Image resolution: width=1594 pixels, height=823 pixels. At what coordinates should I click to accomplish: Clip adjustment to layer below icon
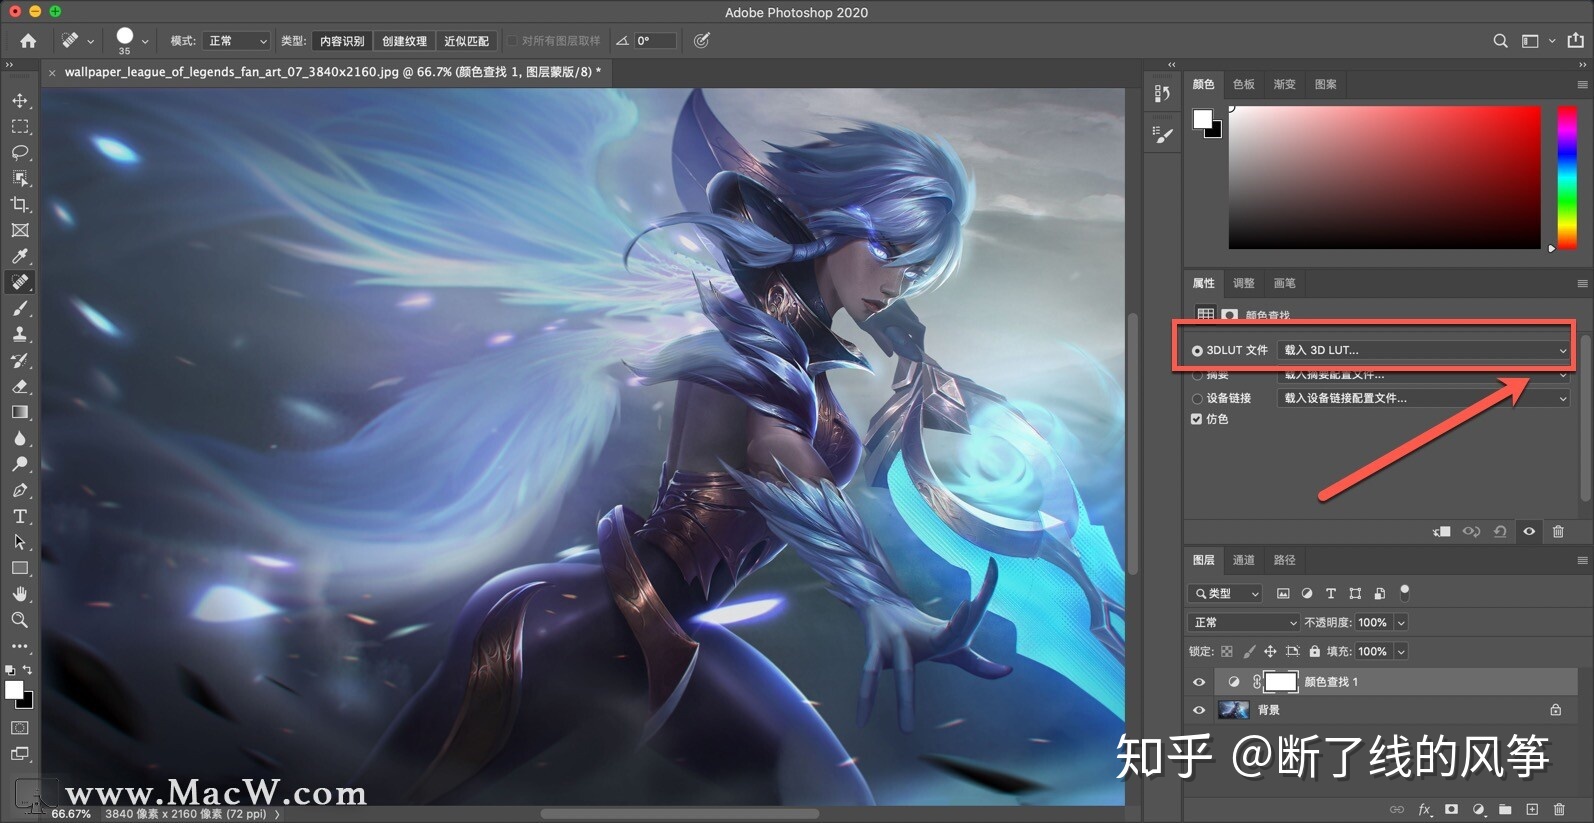pyautogui.click(x=1442, y=532)
